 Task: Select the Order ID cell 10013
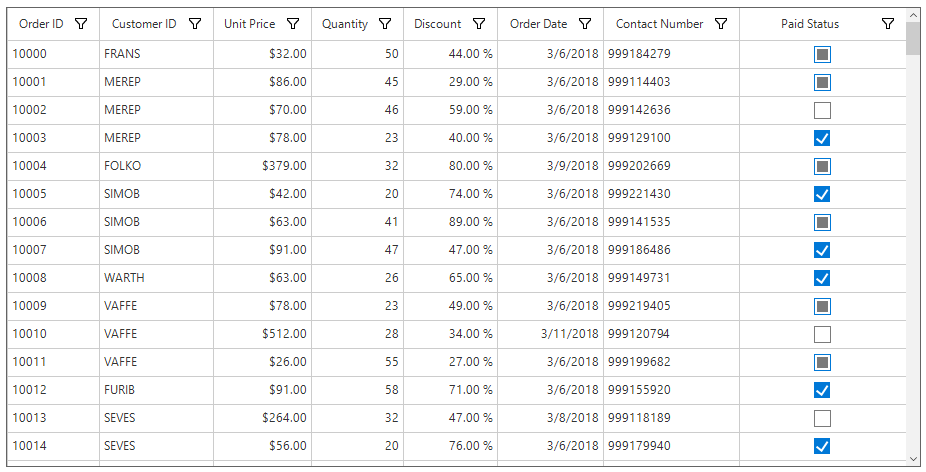tap(53, 418)
